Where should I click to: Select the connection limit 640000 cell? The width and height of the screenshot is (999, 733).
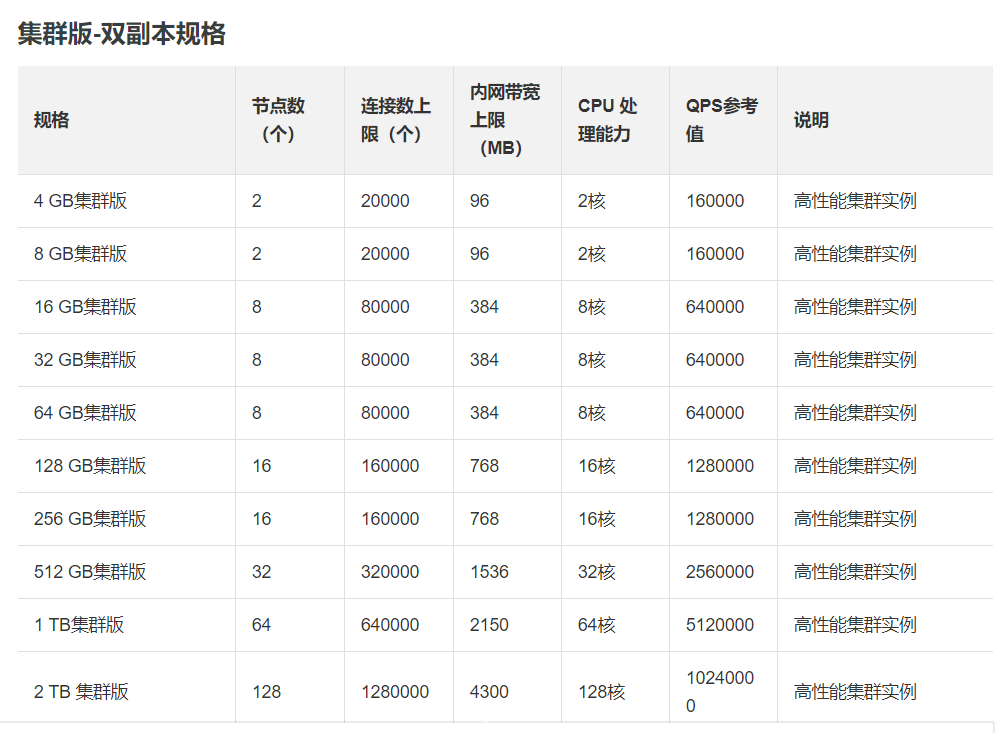(390, 624)
